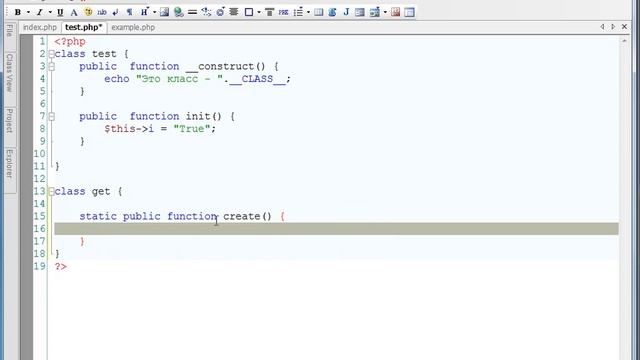Click the red picture frame icon

tap(396, 12)
